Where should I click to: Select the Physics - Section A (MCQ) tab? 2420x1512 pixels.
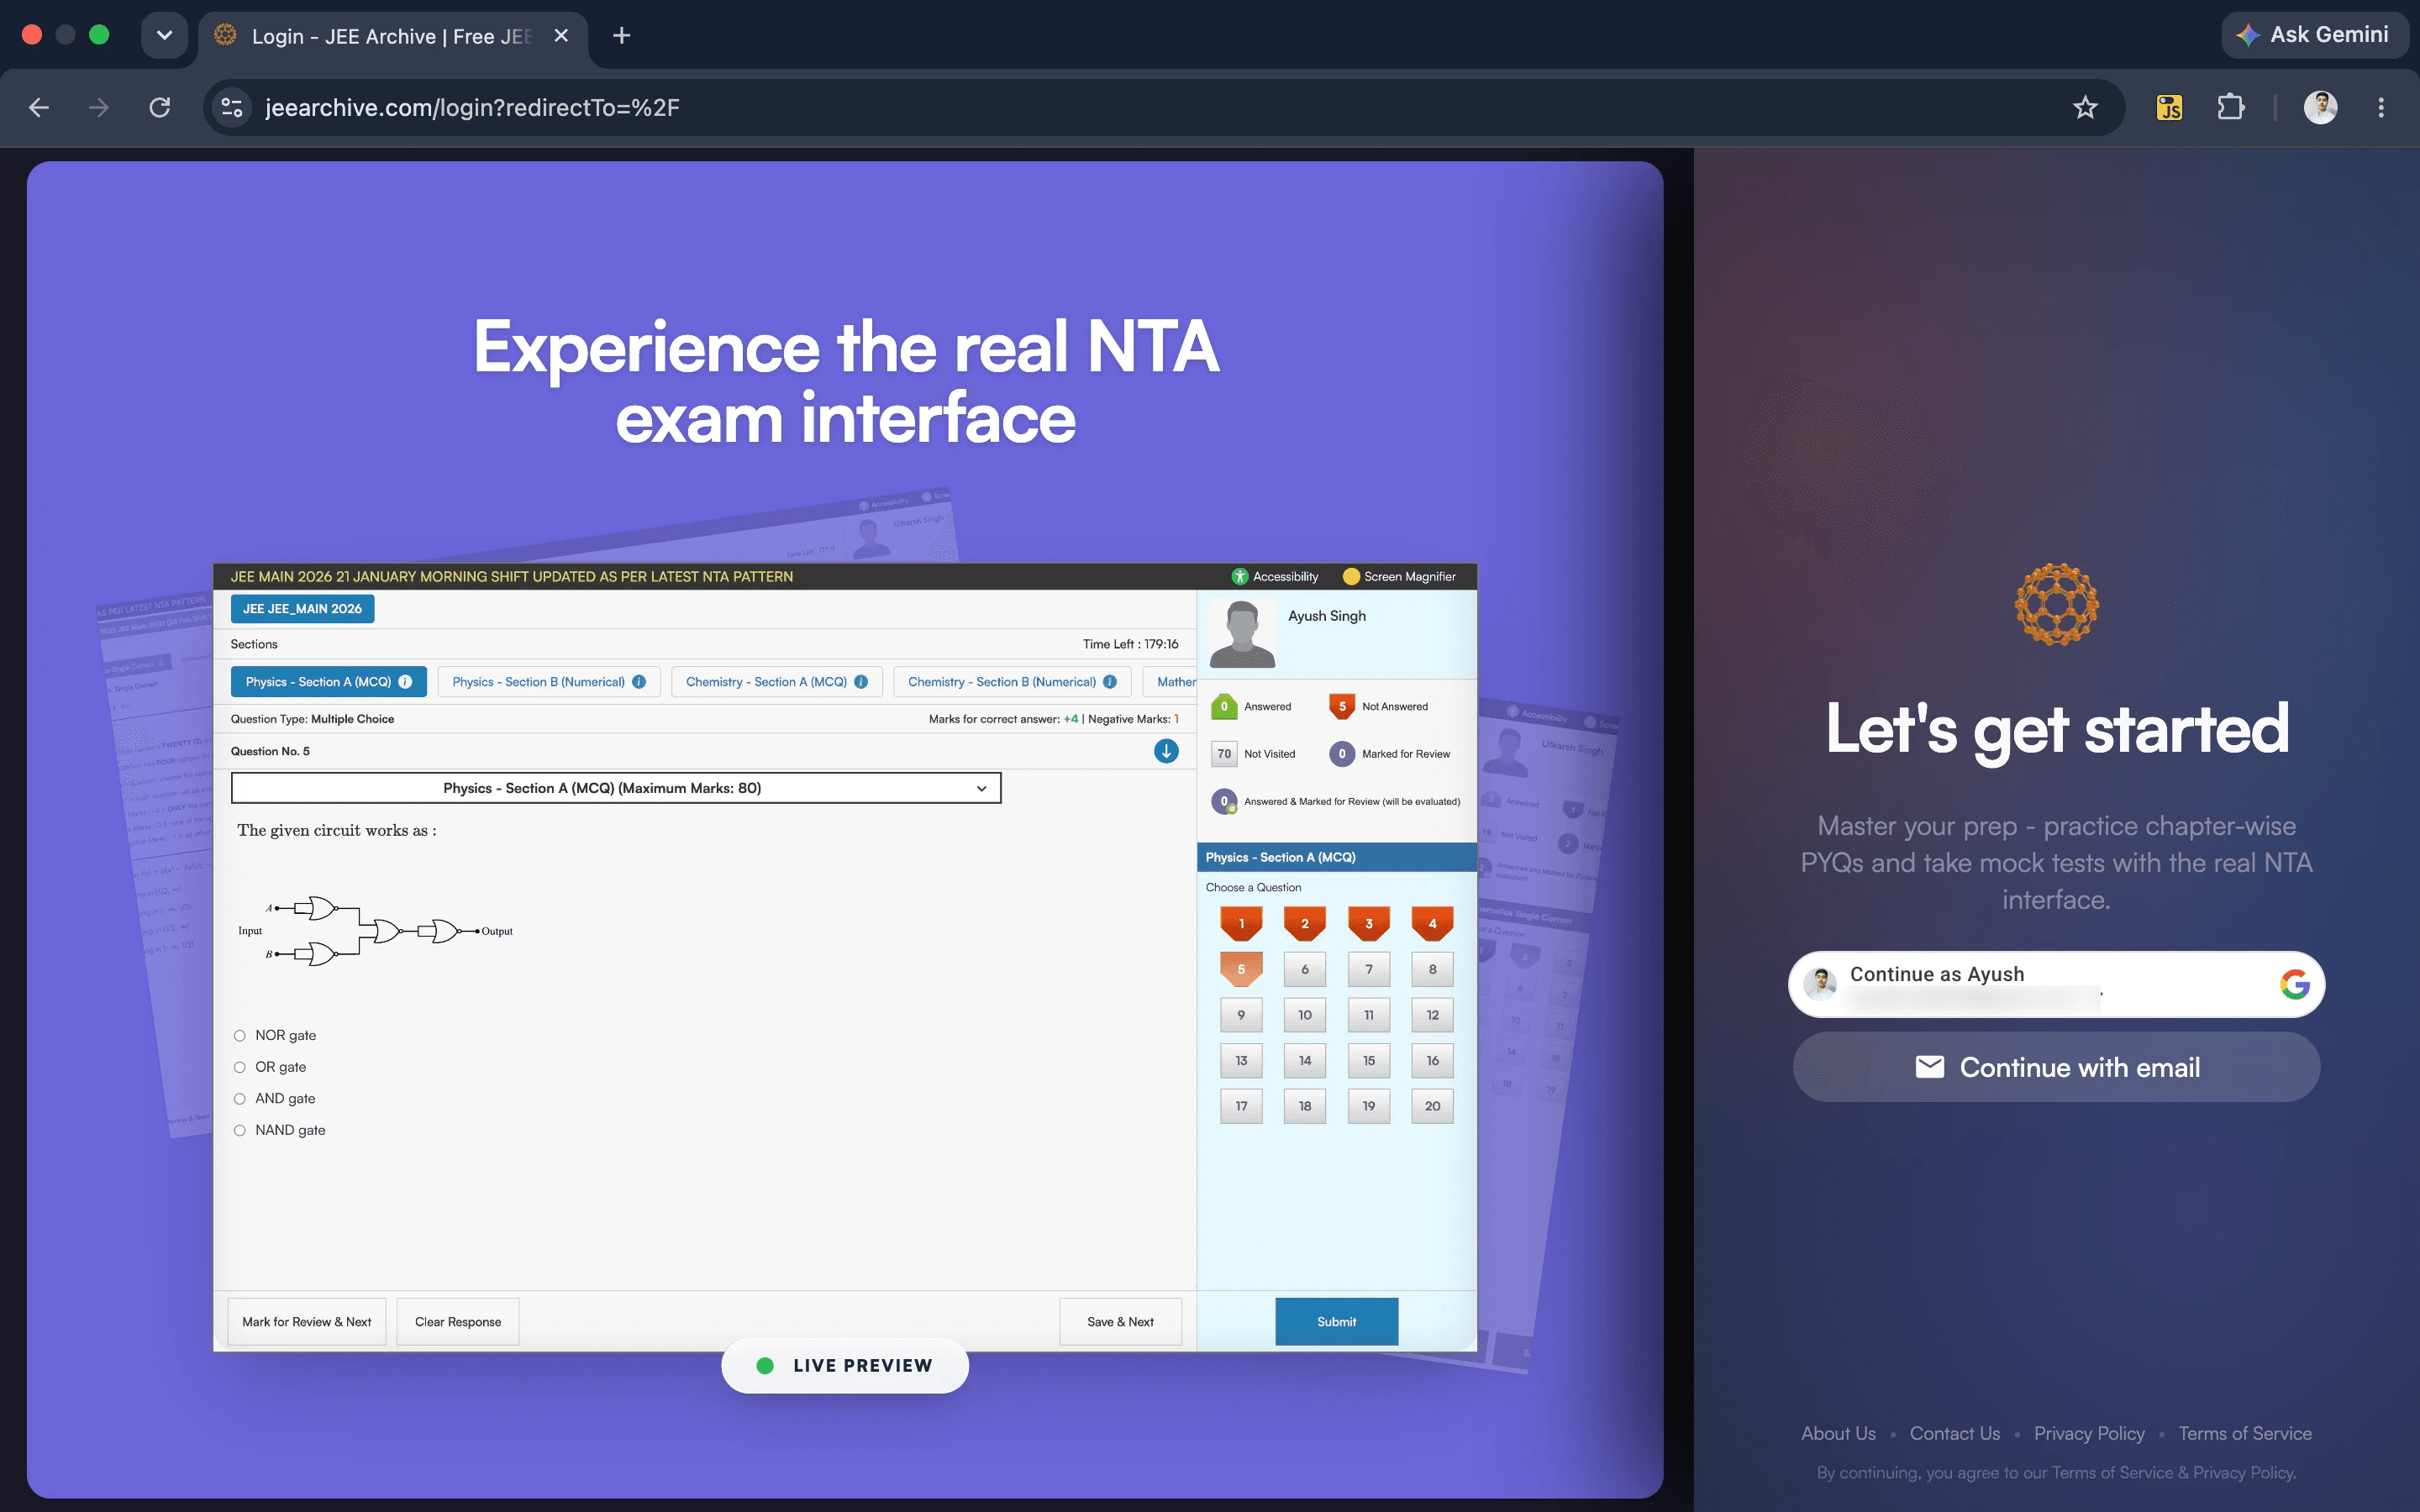pyautogui.click(x=328, y=682)
